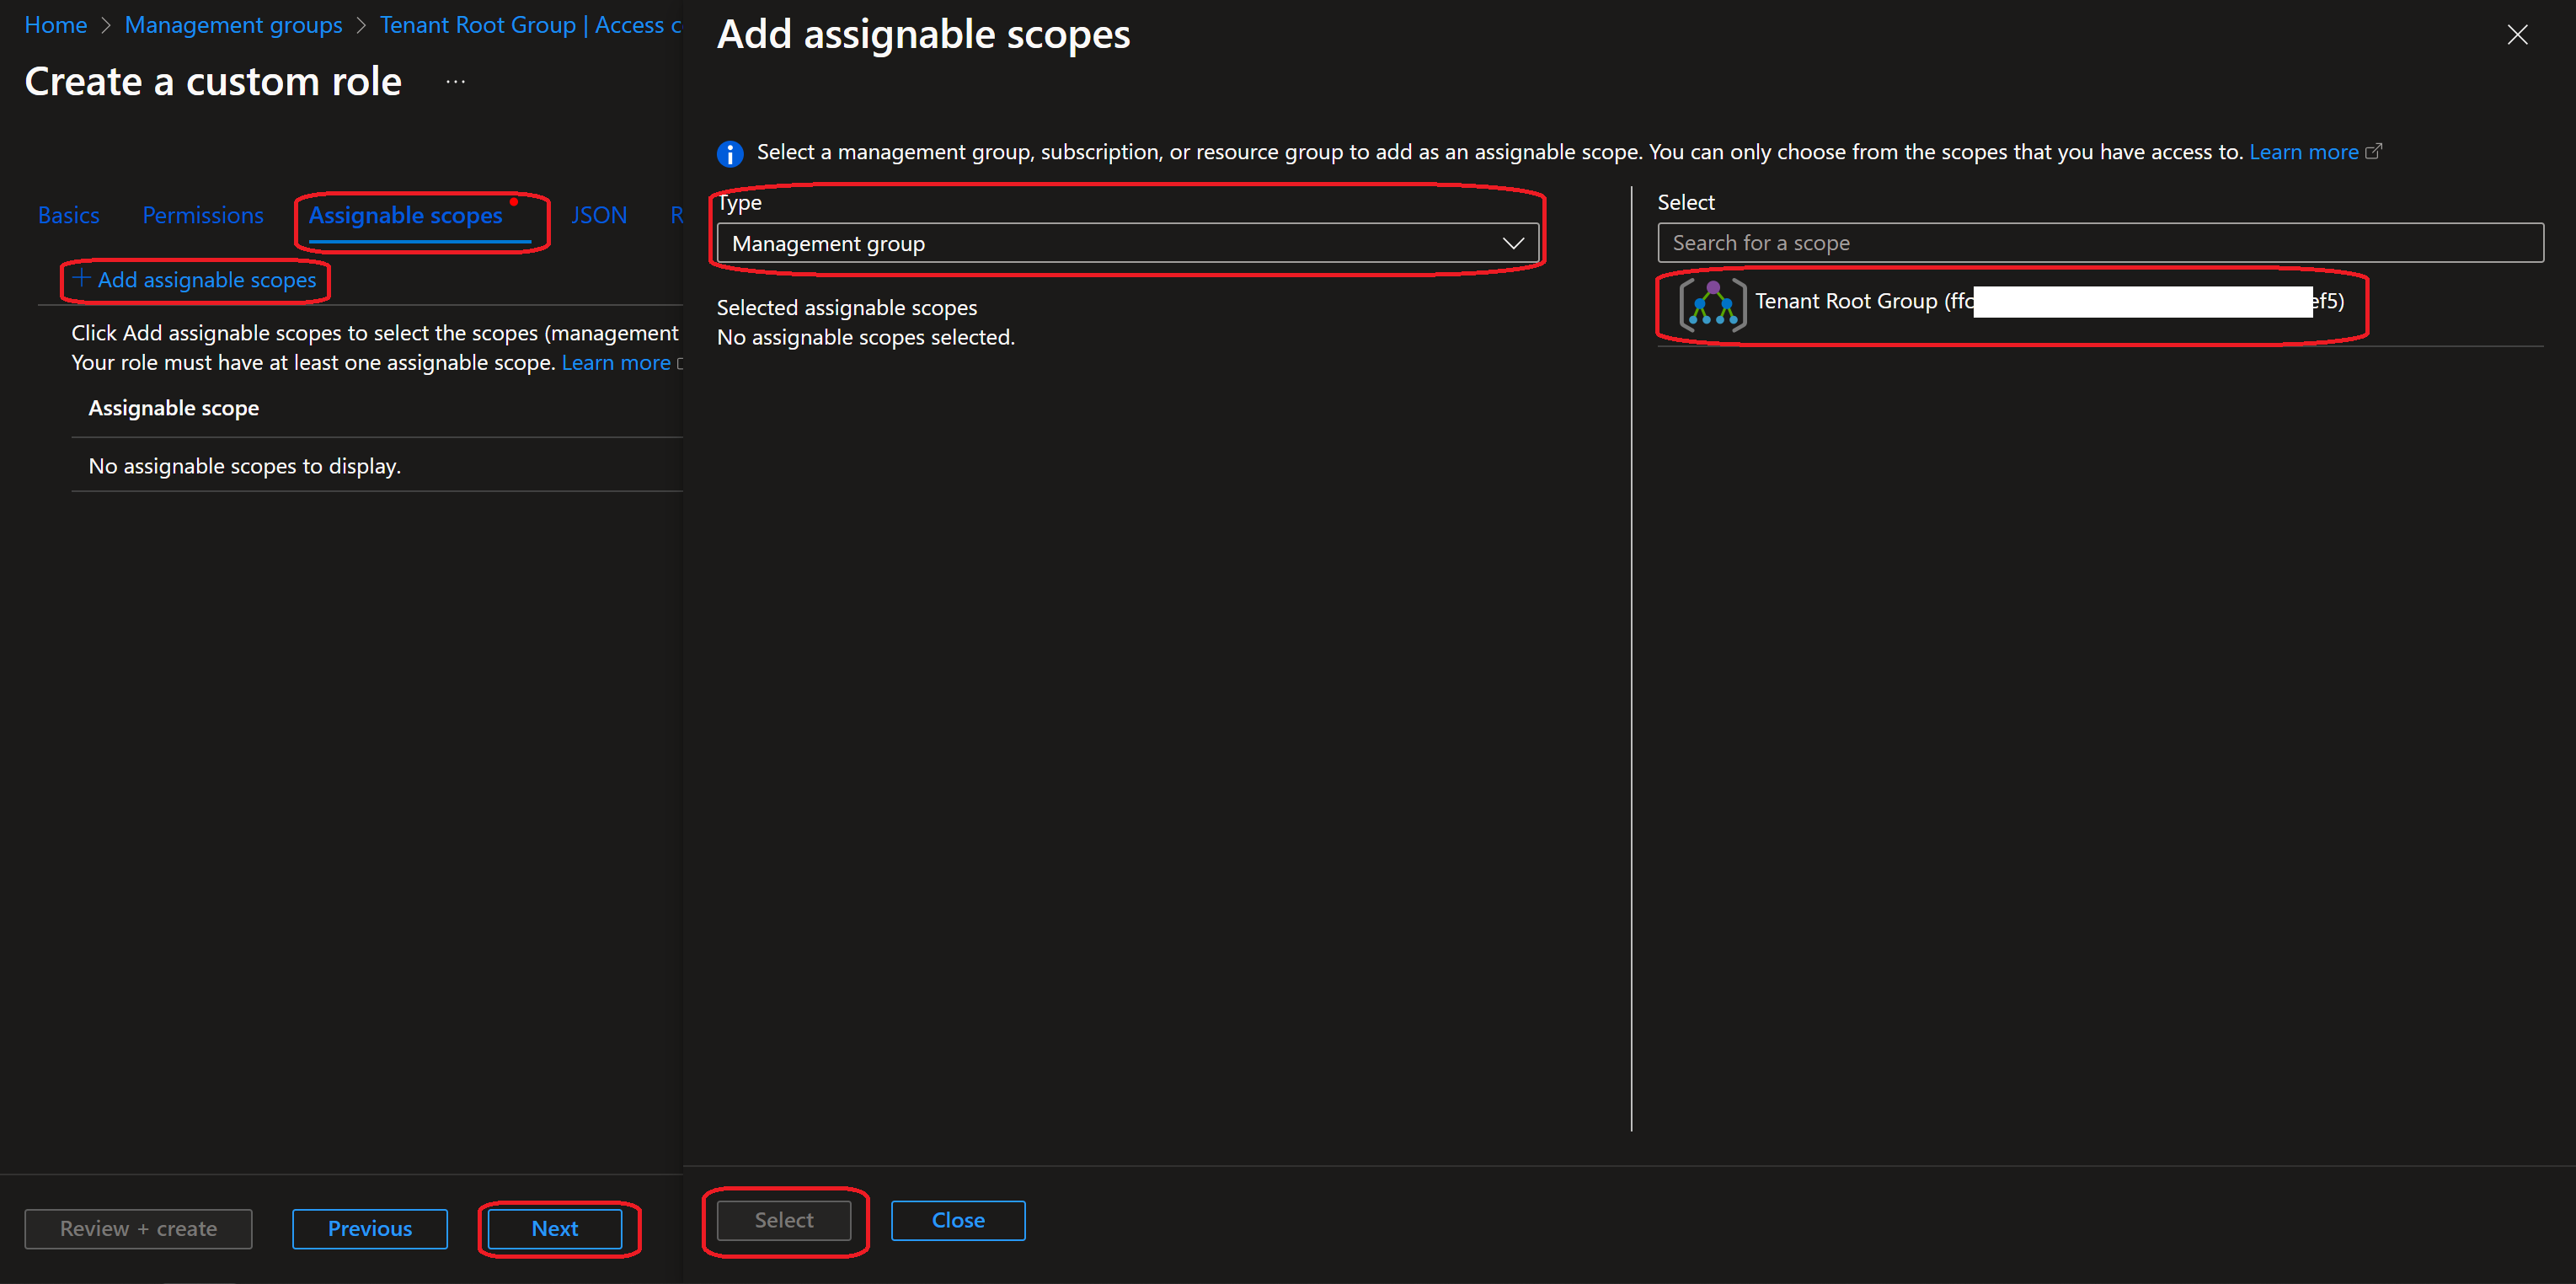2576x1284 pixels.
Task: Click the info icon next to scope instructions
Action: point(730,153)
